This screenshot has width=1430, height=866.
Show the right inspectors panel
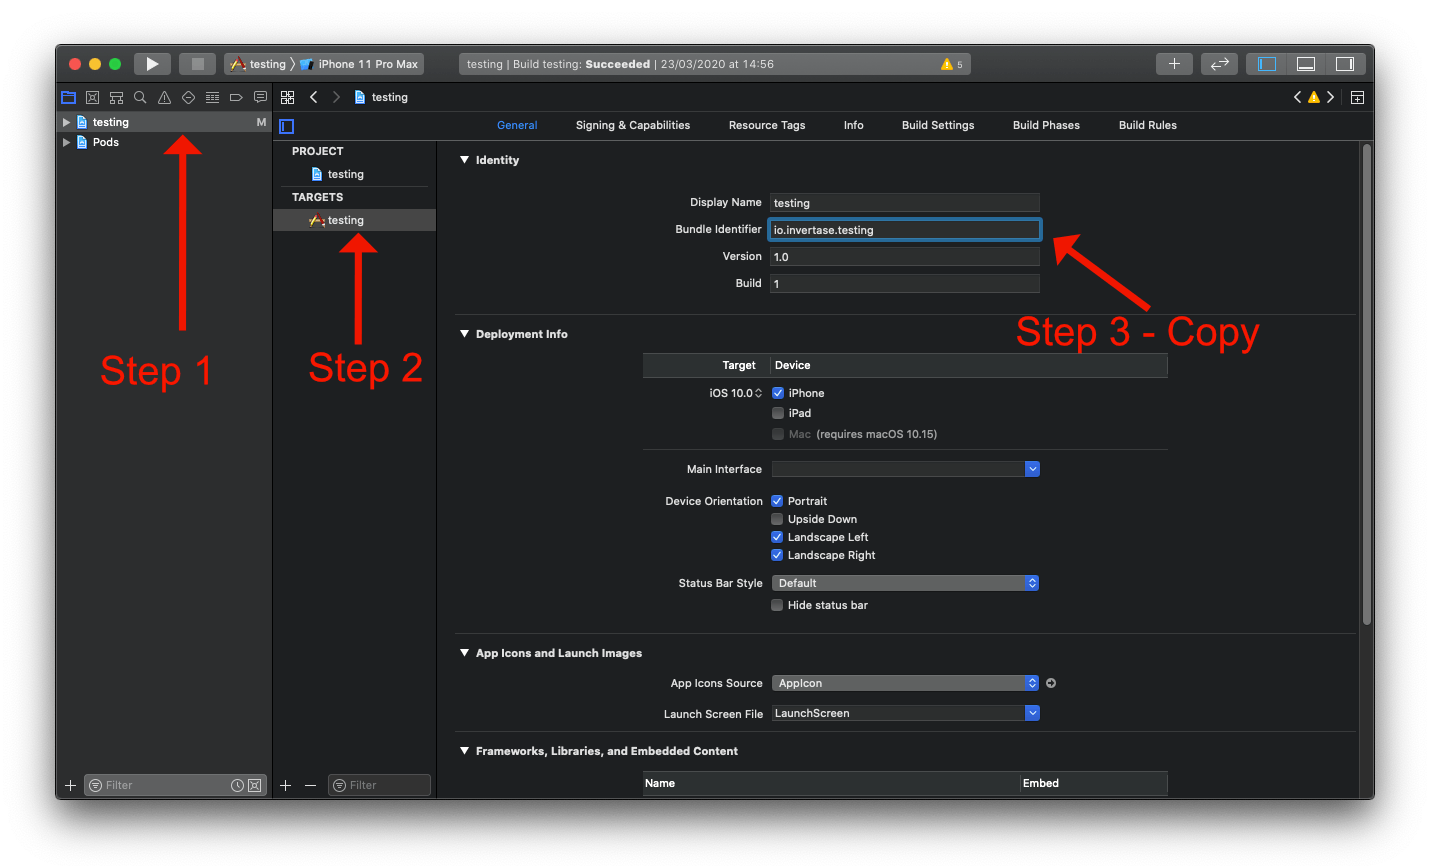coord(1345,64)
